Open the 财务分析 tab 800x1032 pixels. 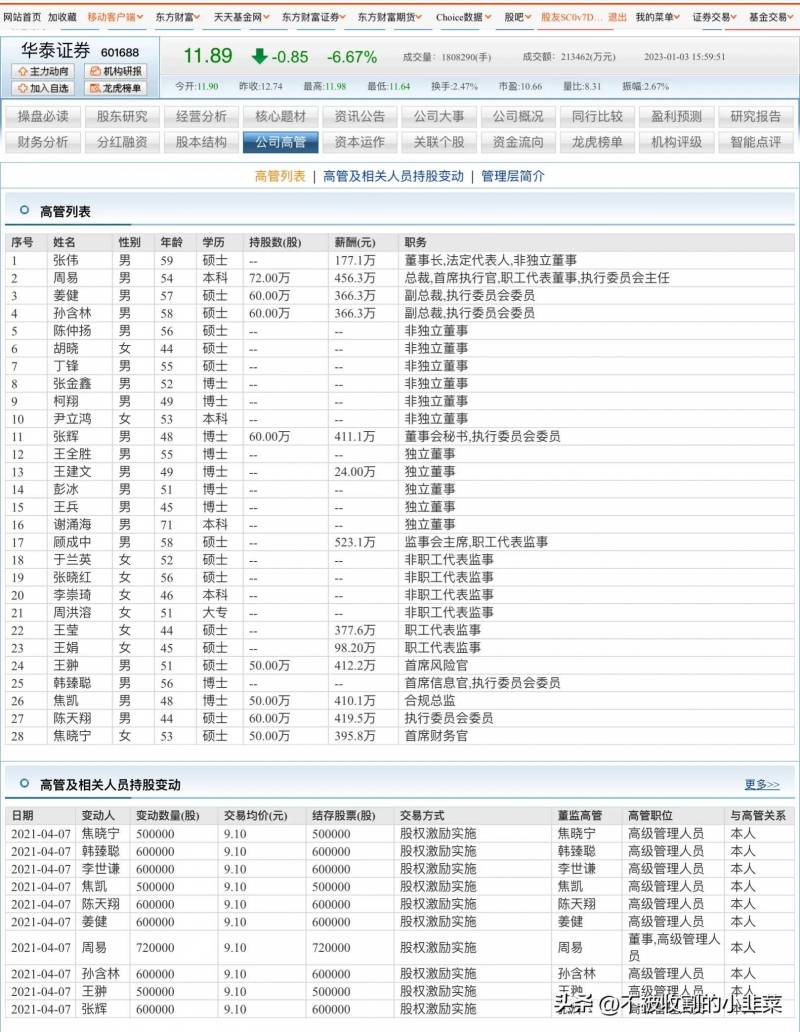43,142
